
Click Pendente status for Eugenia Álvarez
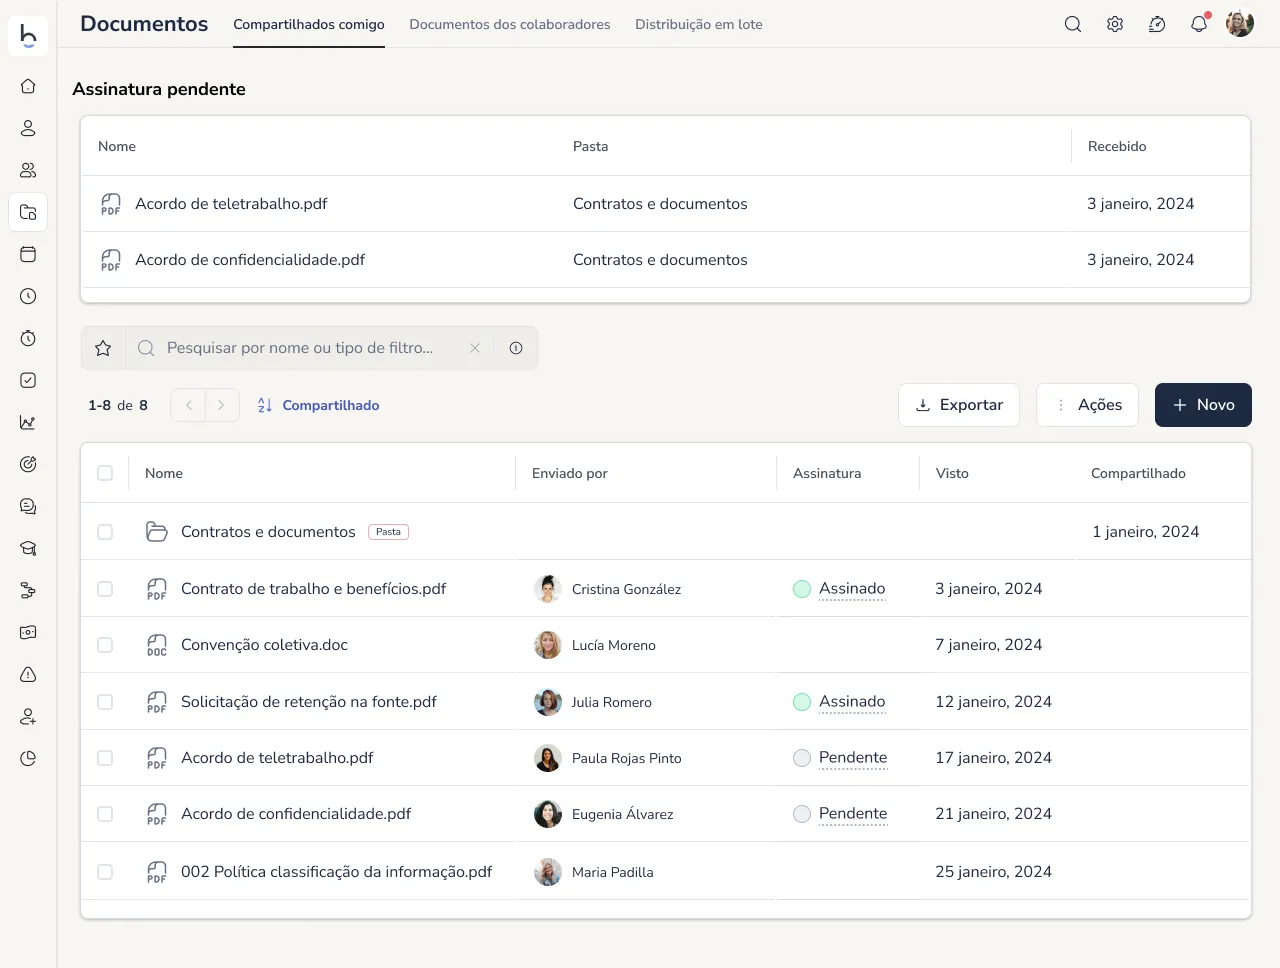[x=853, y=814]
